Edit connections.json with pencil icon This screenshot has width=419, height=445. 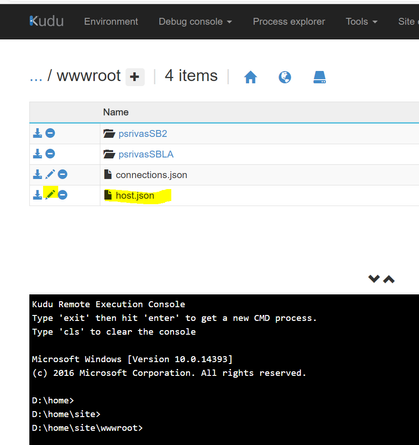tap(50, 174)
